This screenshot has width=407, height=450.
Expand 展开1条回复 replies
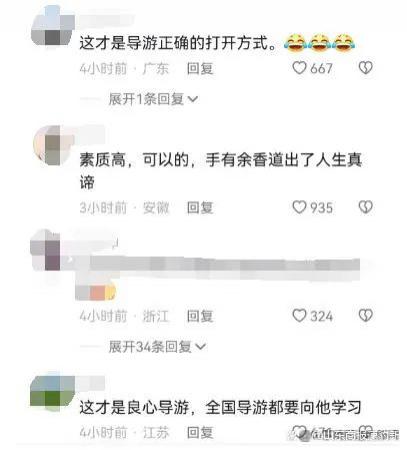153,99
